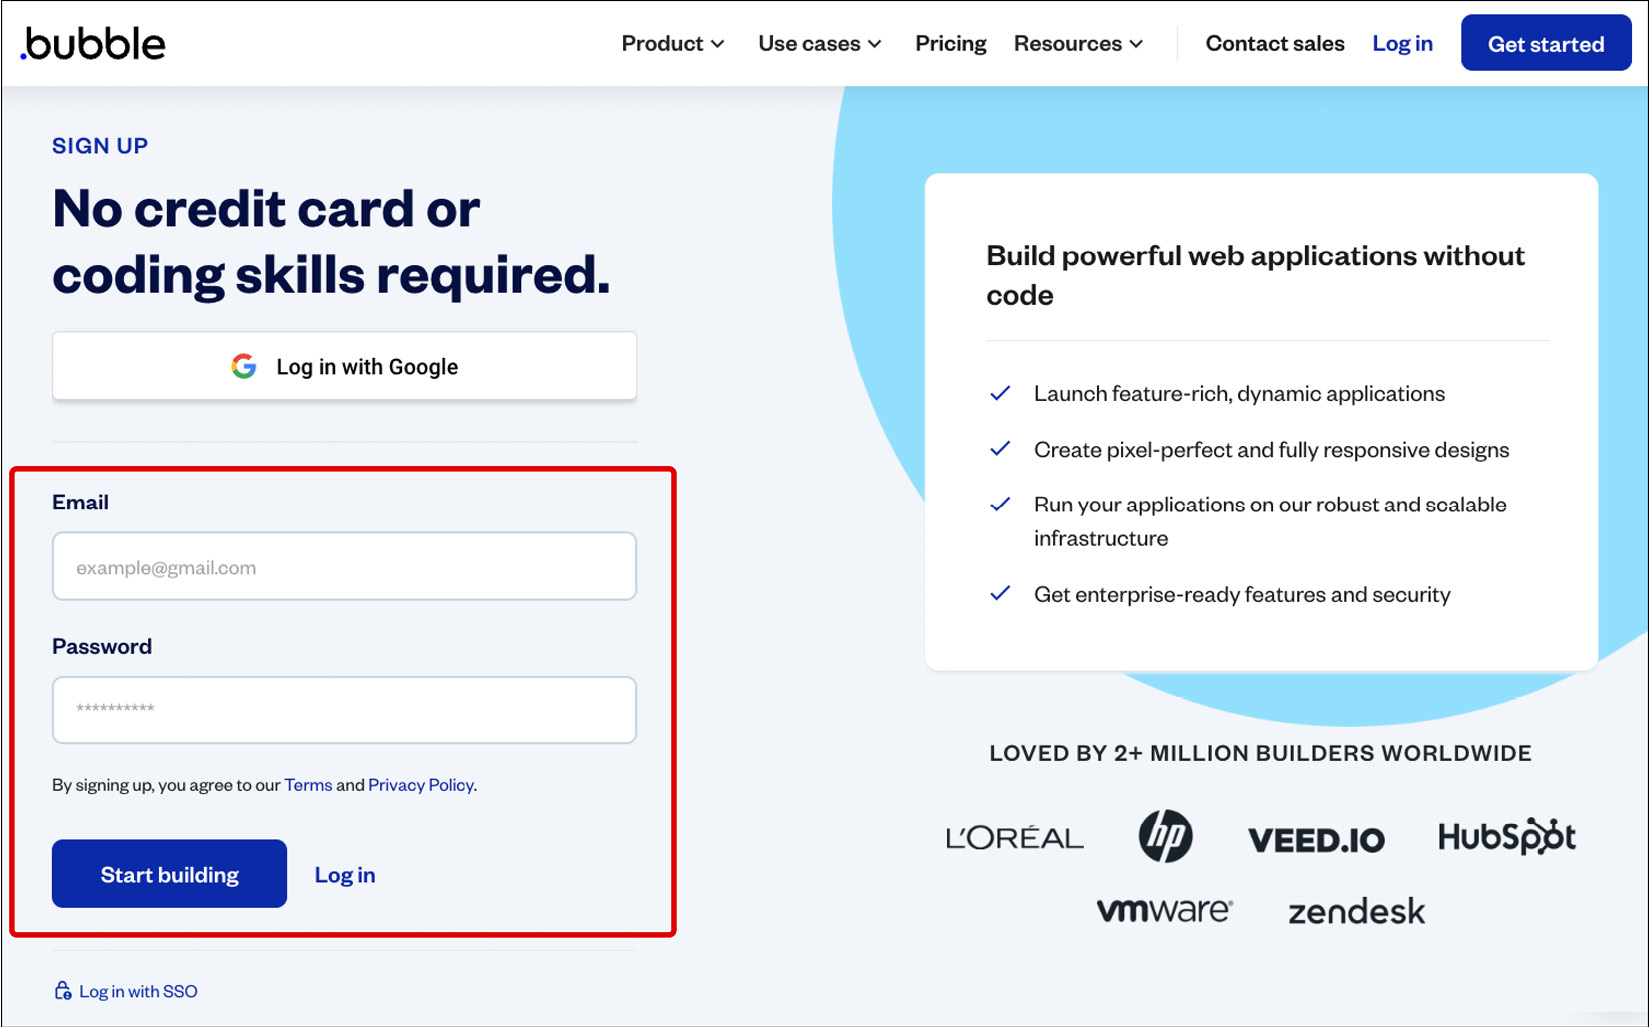Screen dimensions: 1650x1027
Task: Click the VEED.IO logo
Action: (1316, 840)
